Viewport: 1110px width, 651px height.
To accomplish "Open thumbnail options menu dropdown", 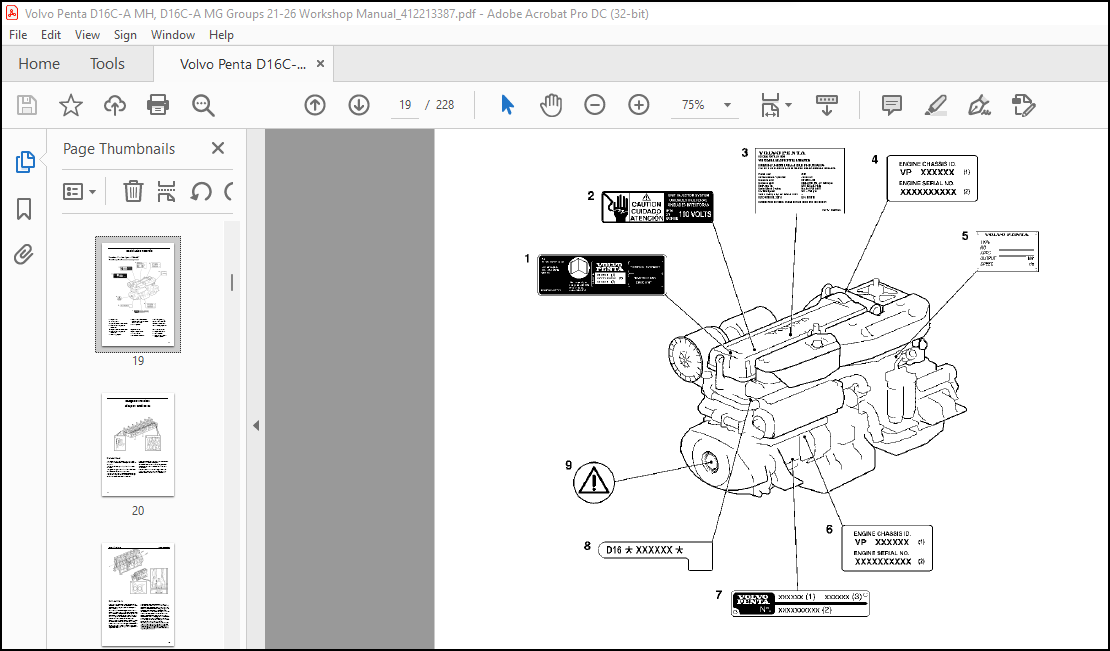I will 80,191.
